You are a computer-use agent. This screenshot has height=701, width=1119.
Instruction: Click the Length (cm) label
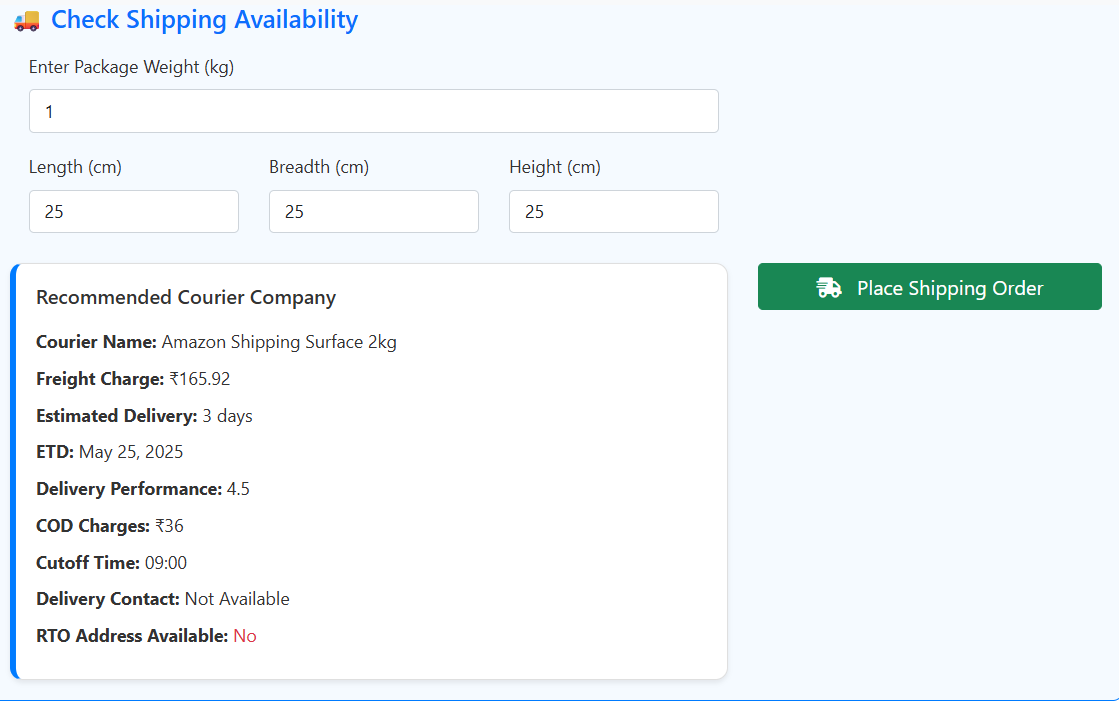pyautogui.click(x=75, y=167)
